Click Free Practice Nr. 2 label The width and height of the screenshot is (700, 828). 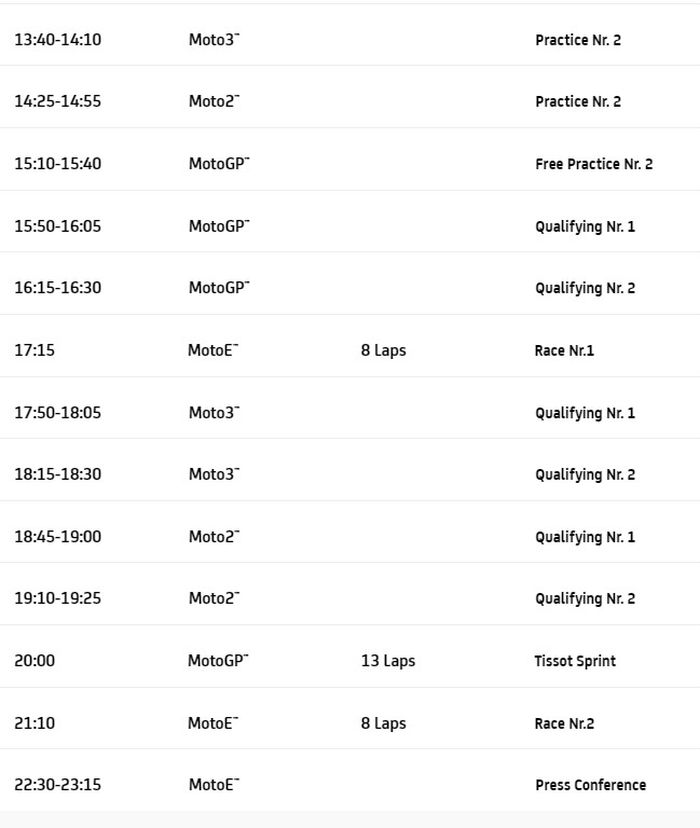click(593, 164)
